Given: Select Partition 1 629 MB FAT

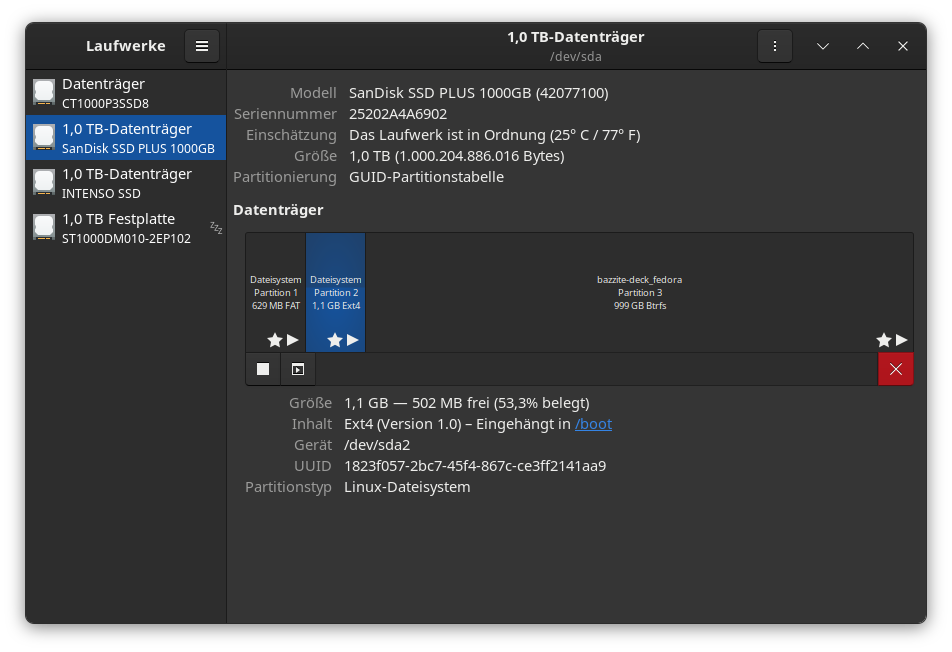Looking at the screenshot, I should pos(275,290).
